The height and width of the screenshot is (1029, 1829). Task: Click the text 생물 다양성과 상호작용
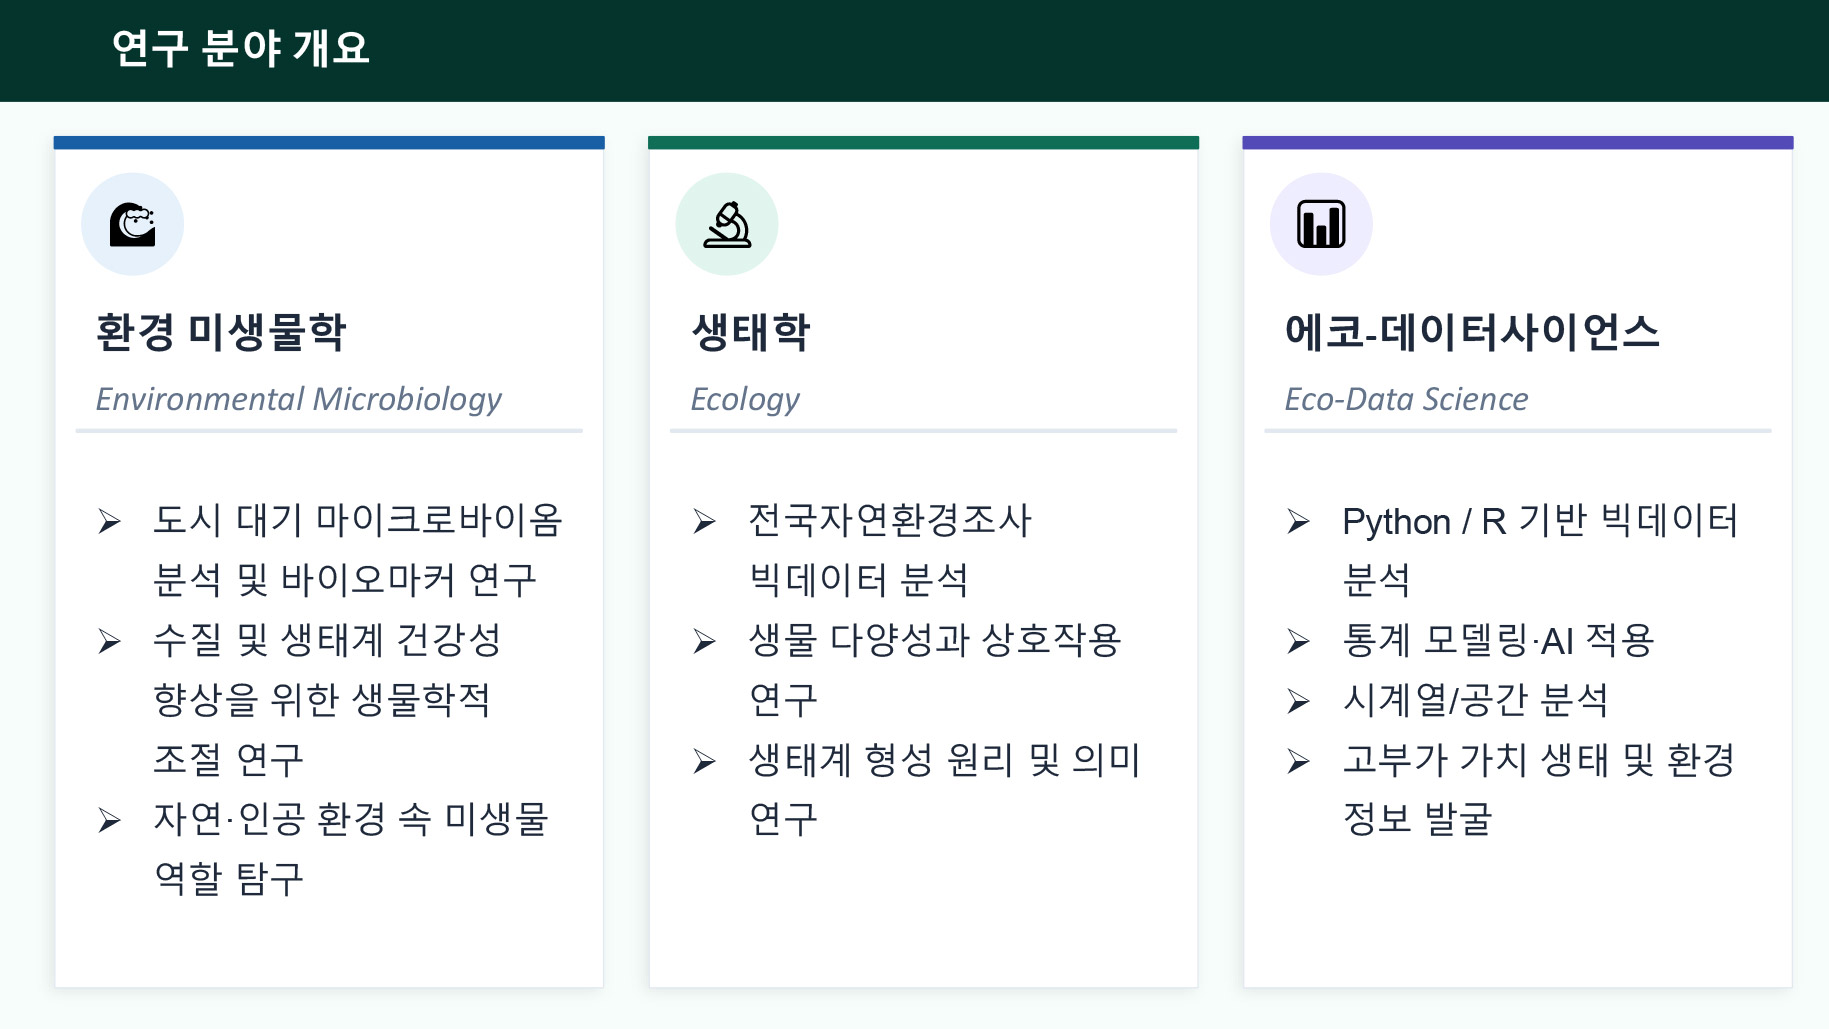click(935, 640)
